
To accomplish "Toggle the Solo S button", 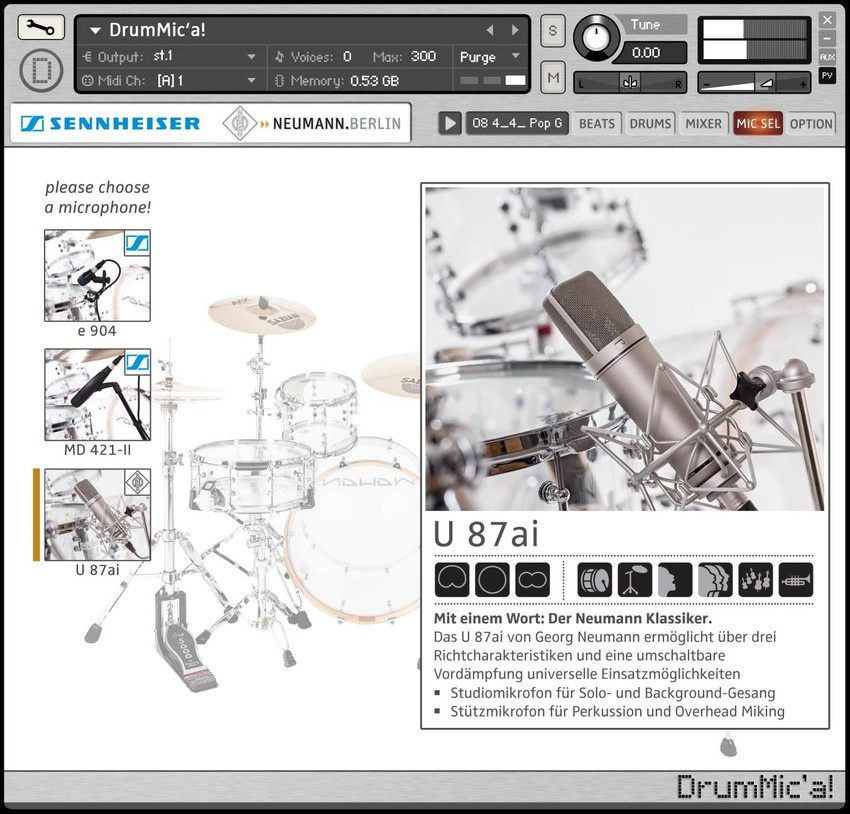I will tap(552, 30).
